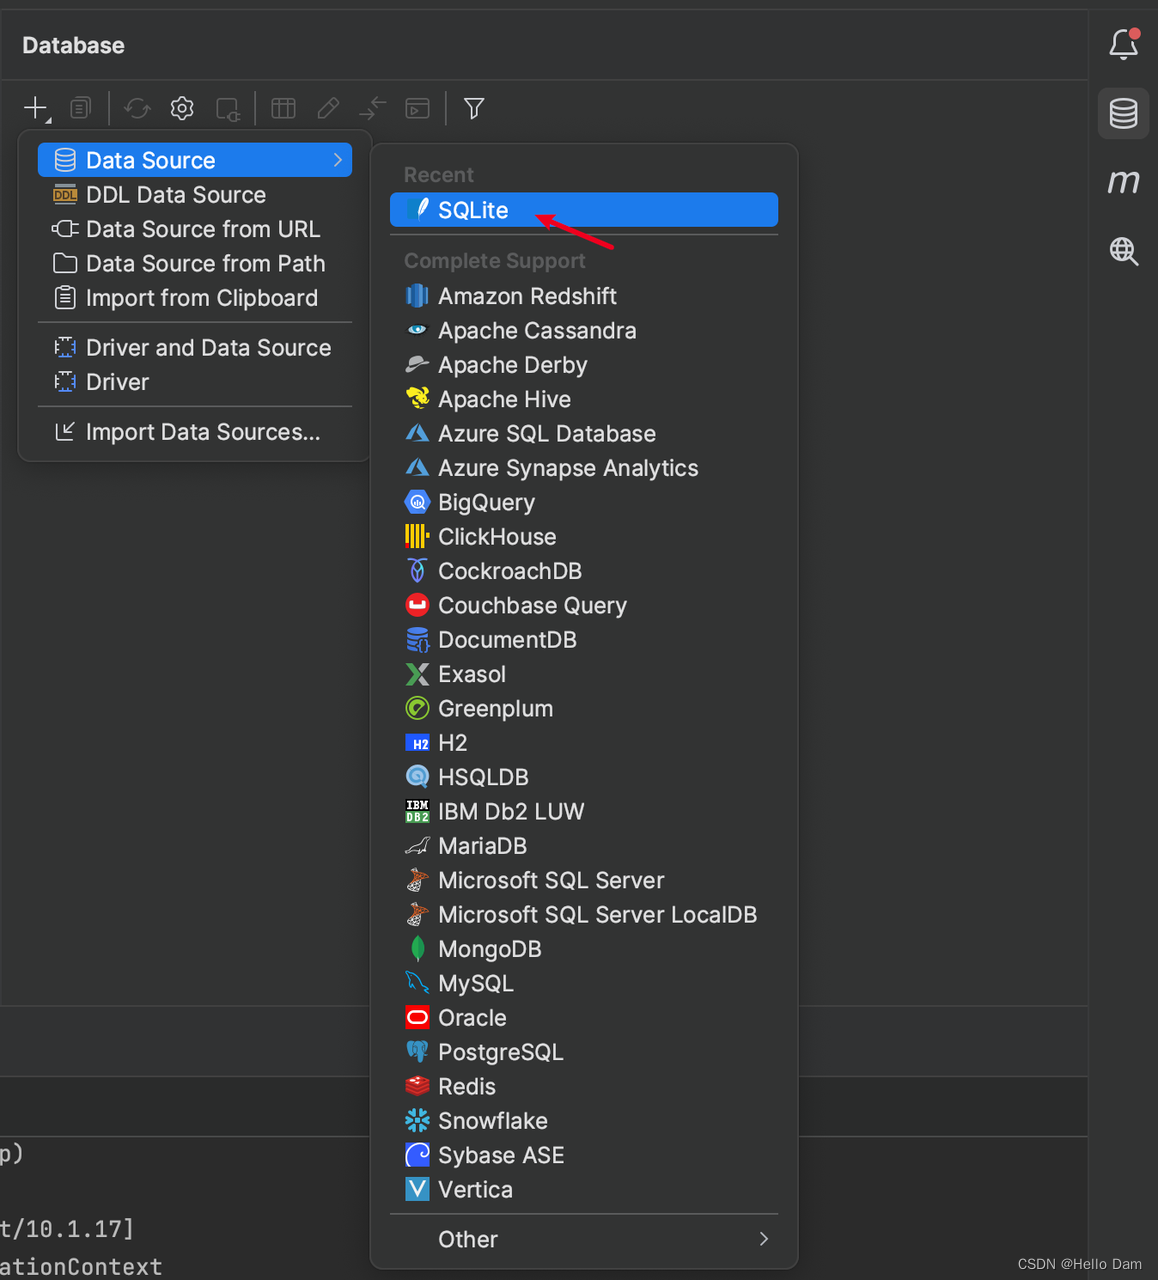Click the pencil edit icon in the toolbar
This screenshot has width=1158, height=1280.
pos(328,108)
